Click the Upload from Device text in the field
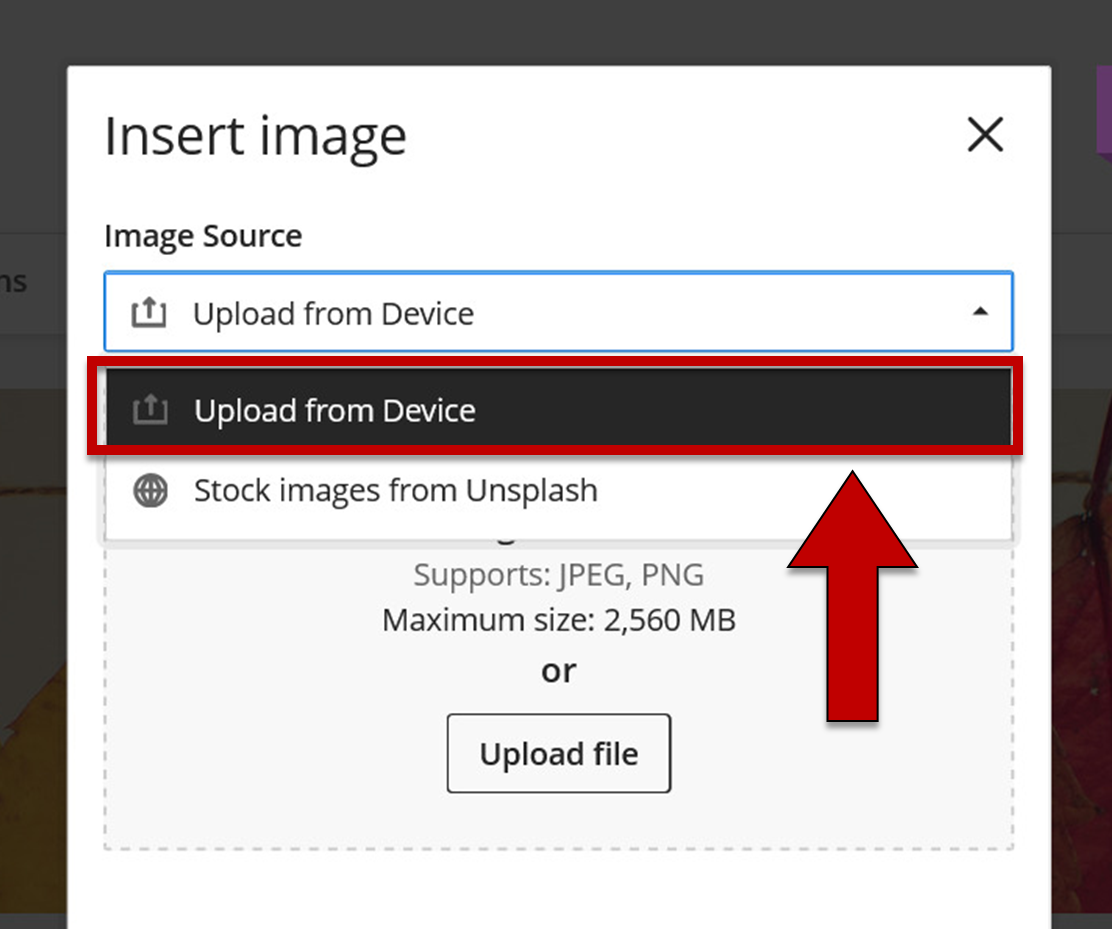Image resolution: width=1112 pixels, height=929 pixels. [333, 313]
